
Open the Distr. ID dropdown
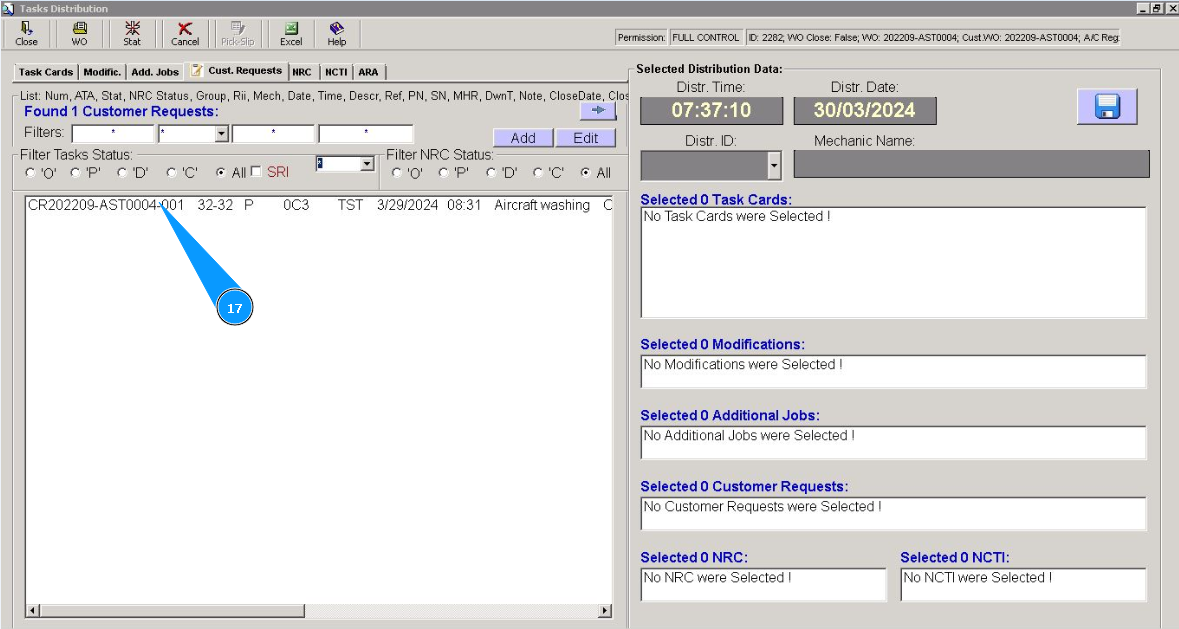[x=774, y=165]
